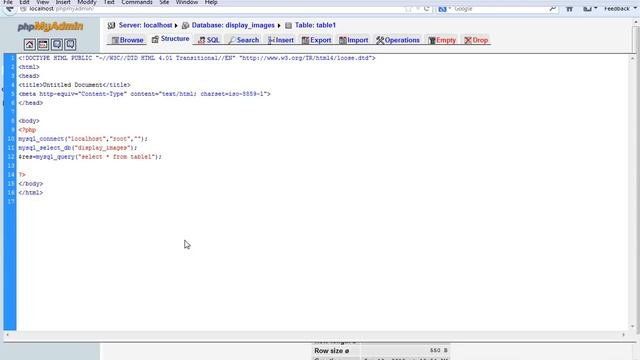Click the code editor vertical scrollbar down arrow
The image size is (640, 360).
point(632,326)
